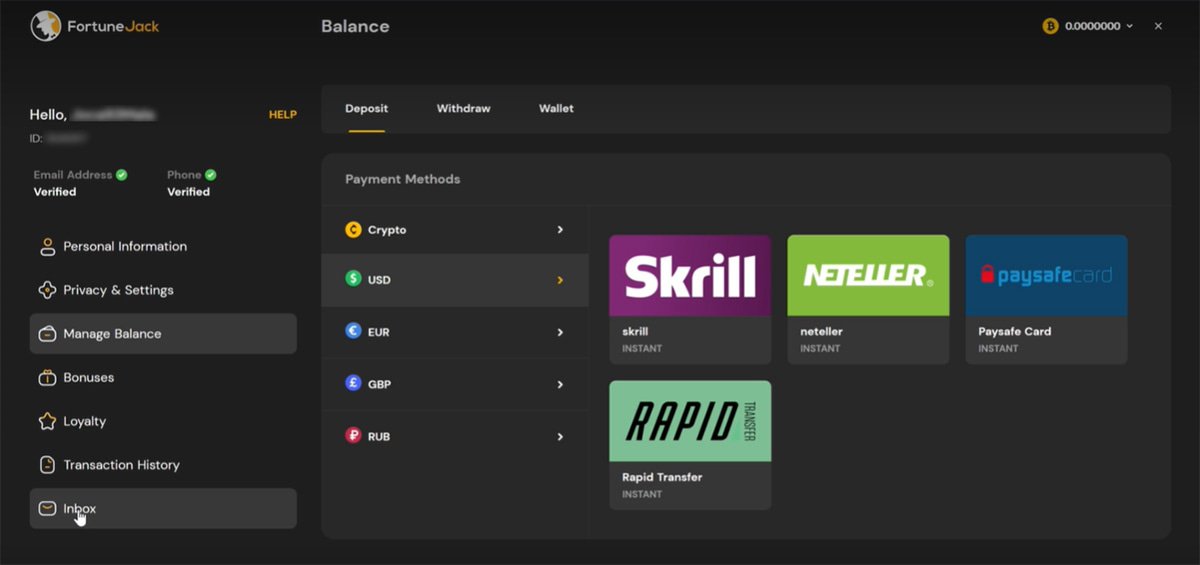Switch to the Wallet tab
The image size is (1200, 565).
(556, 108)
